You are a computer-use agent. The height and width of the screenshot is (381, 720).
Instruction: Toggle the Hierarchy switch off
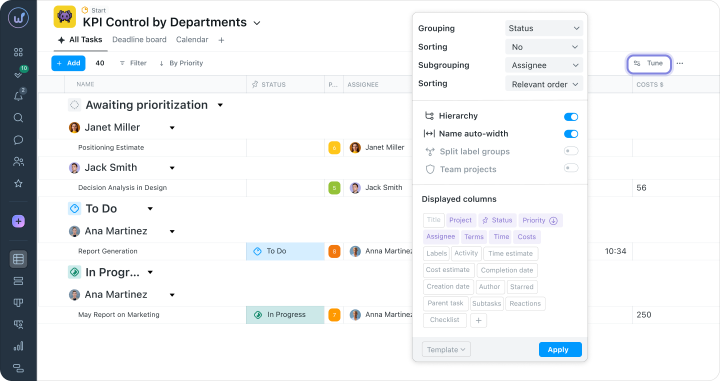pyautogui.click(x=571, y=117)
